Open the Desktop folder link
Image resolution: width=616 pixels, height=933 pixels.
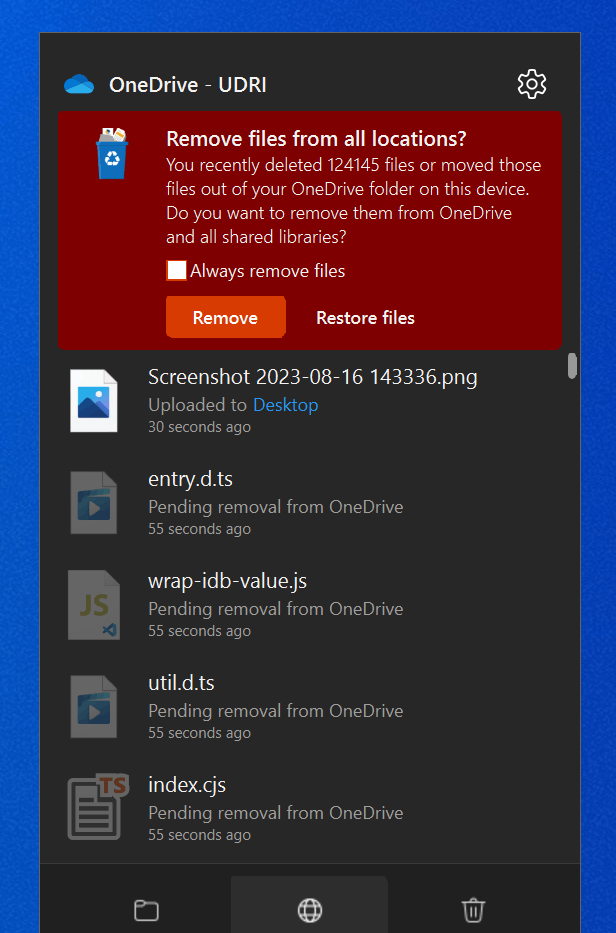(286, 405)
